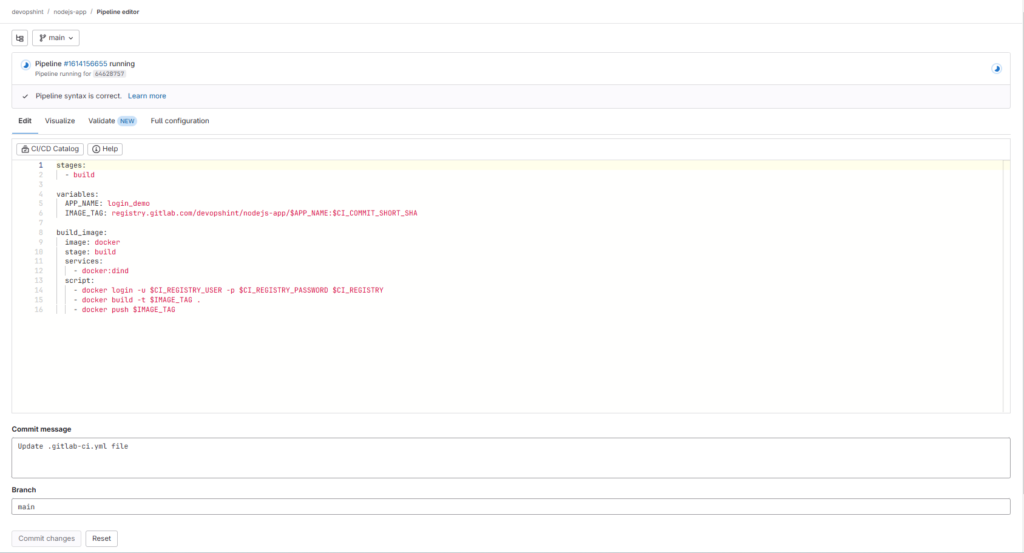Click line number 1 in the gutter

[x=40, y=165]
